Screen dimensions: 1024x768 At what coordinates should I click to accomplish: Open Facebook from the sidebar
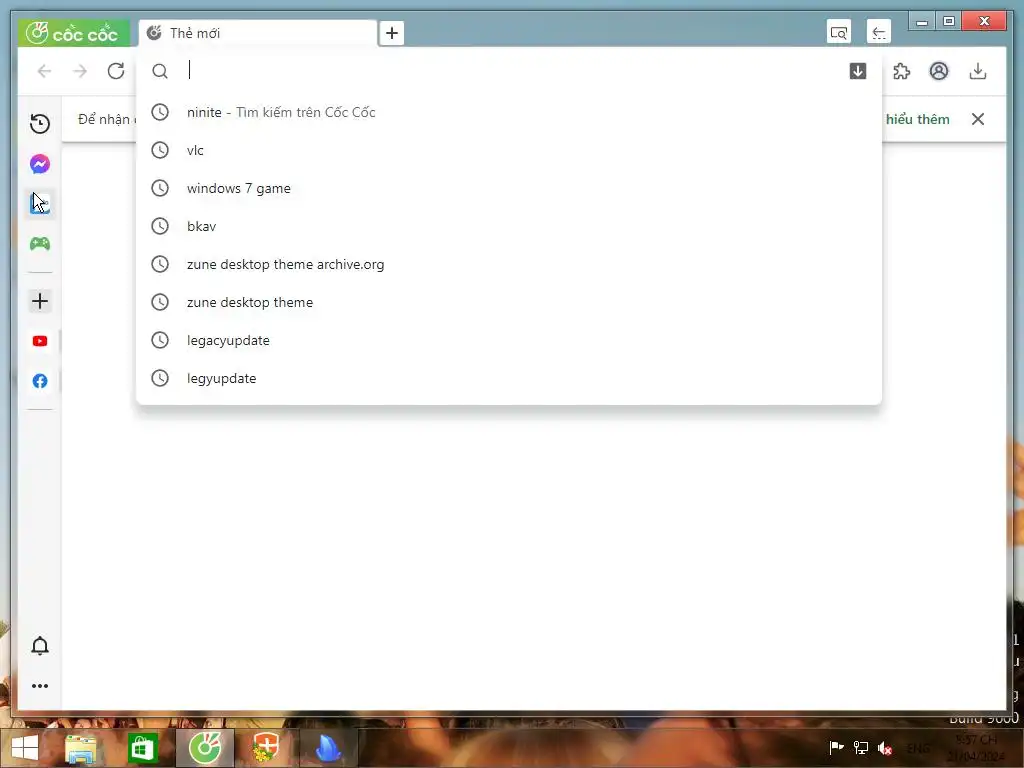pos(40,381)
